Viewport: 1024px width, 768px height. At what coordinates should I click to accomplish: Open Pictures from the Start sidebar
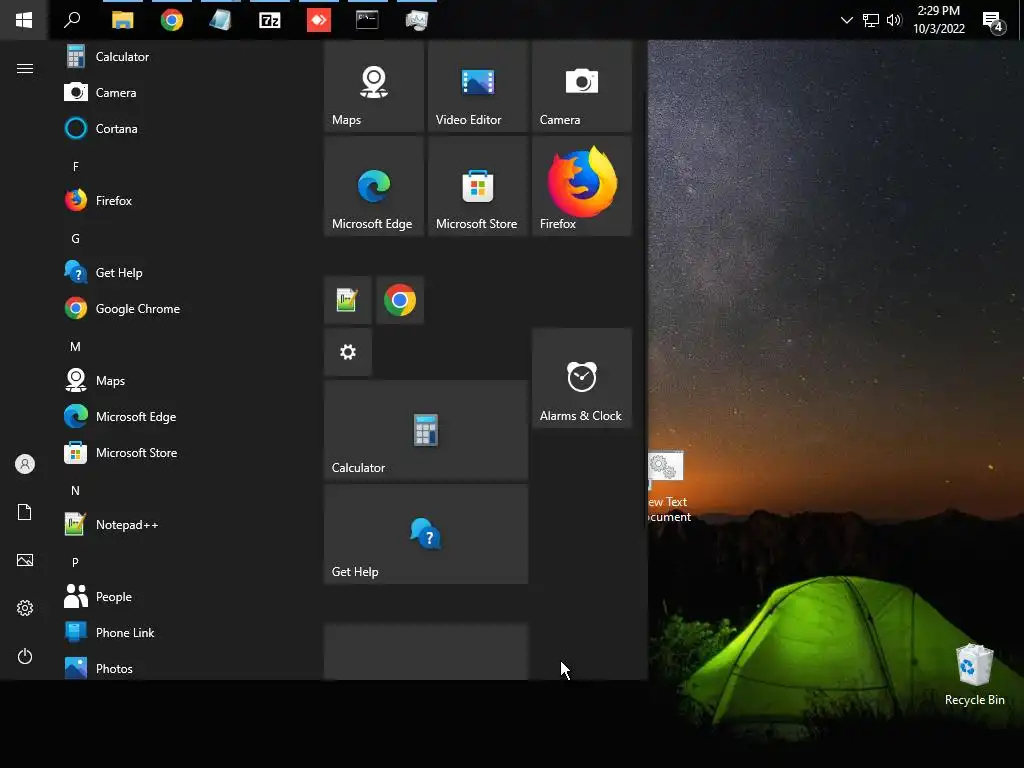25,560
